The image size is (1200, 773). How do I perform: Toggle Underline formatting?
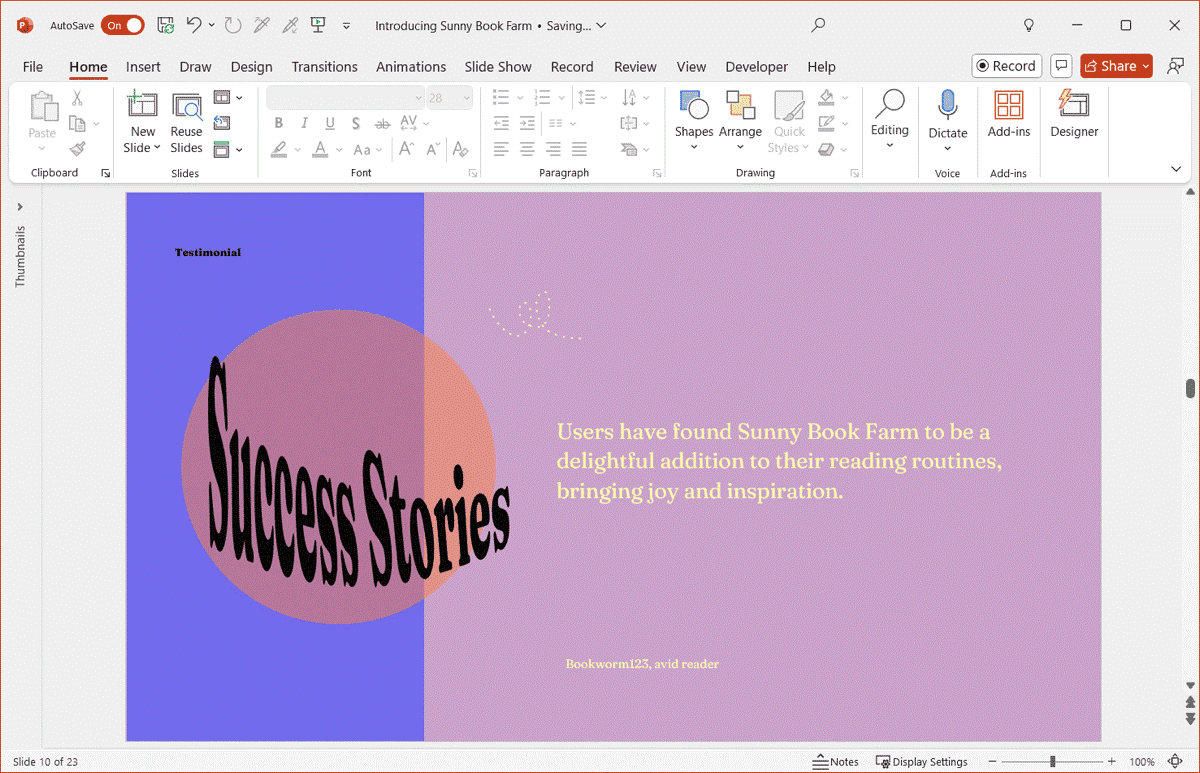click(330, 123)
